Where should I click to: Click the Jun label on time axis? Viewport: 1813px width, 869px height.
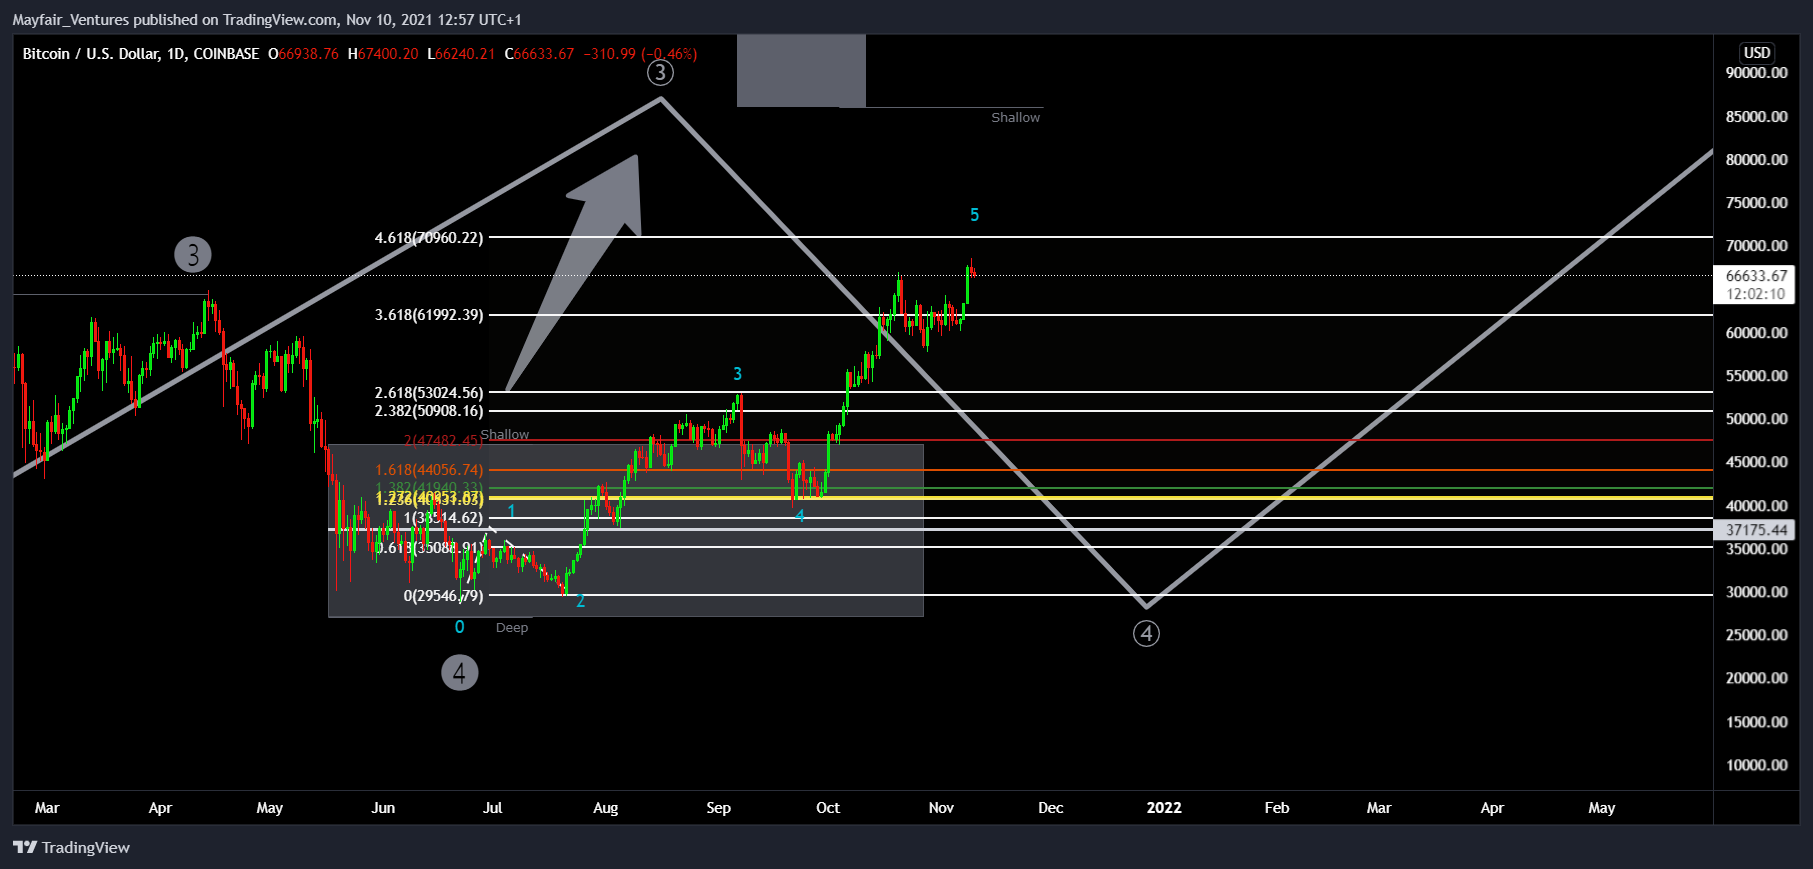pos(383,808)
